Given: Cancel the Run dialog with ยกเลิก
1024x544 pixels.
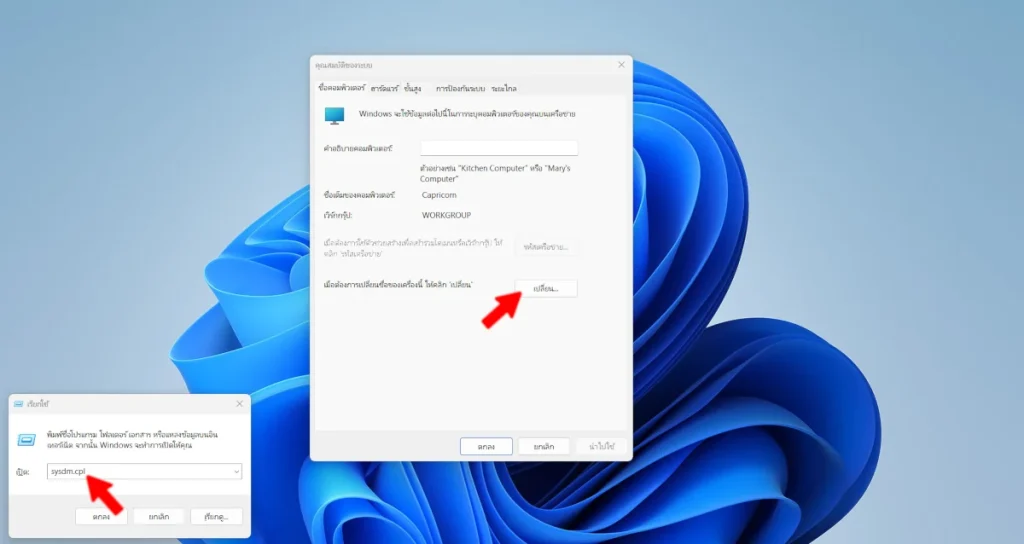Looking at the screenshot, I should 159,516.
